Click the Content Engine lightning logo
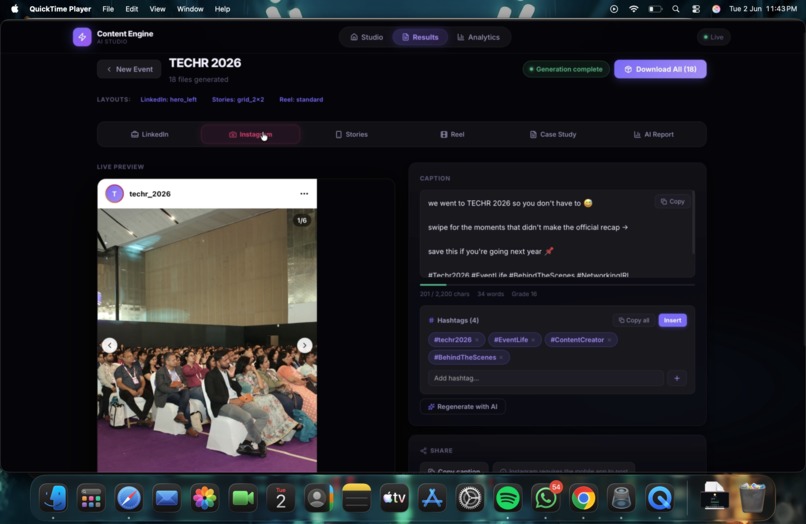The width and height of the screenshot is (806, 524). tap(82, 37)
